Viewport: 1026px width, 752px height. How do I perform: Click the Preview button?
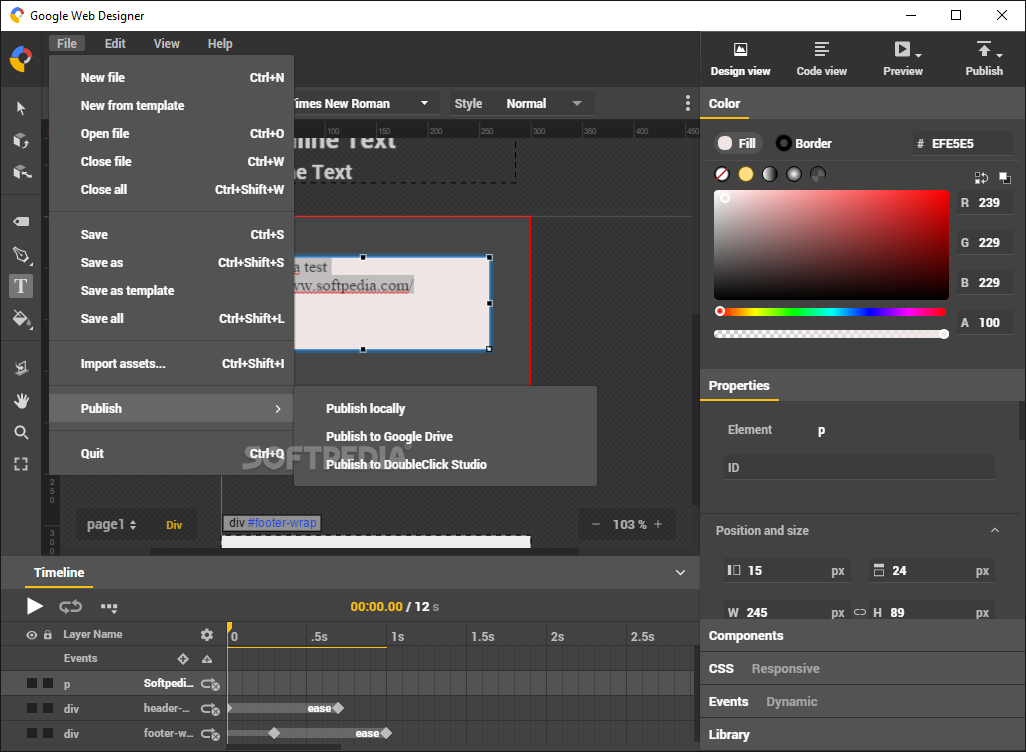[x=902, y=59]
